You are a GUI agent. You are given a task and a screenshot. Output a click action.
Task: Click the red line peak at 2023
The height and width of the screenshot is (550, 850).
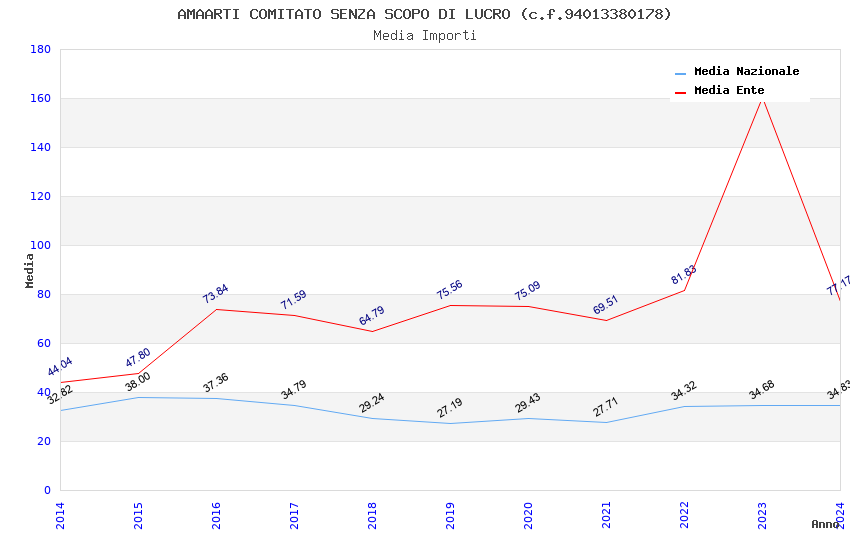(763, 99)
